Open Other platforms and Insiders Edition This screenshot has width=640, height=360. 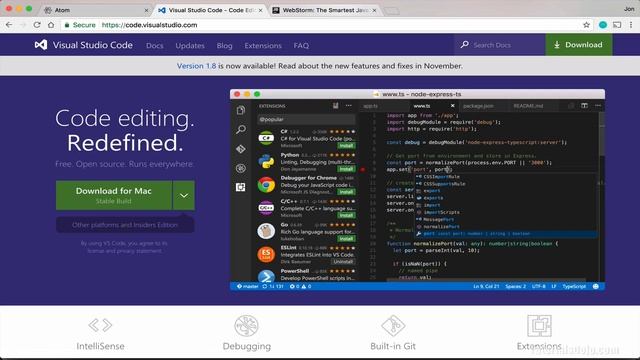(125, 224)
